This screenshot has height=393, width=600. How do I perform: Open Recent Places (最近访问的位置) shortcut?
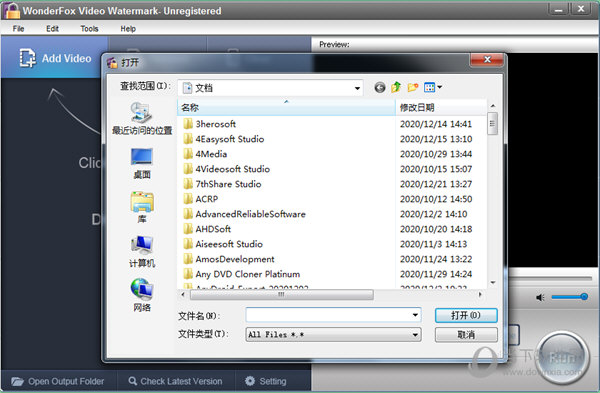(x=142, y=119)
